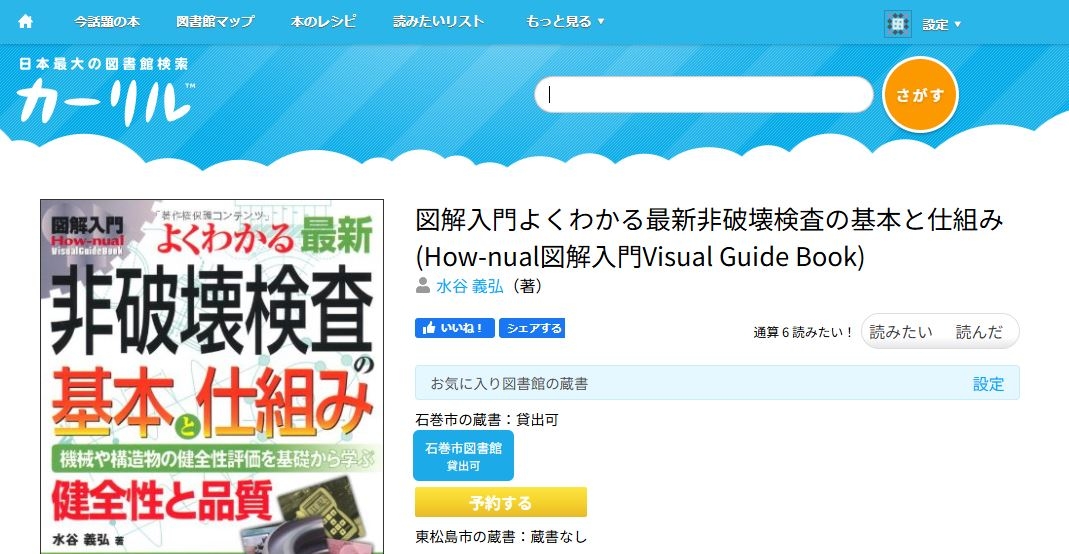Open the 読みたいリスト page
The height and width of the screenshot is (554, 1069).
click(x=439, y=22)
